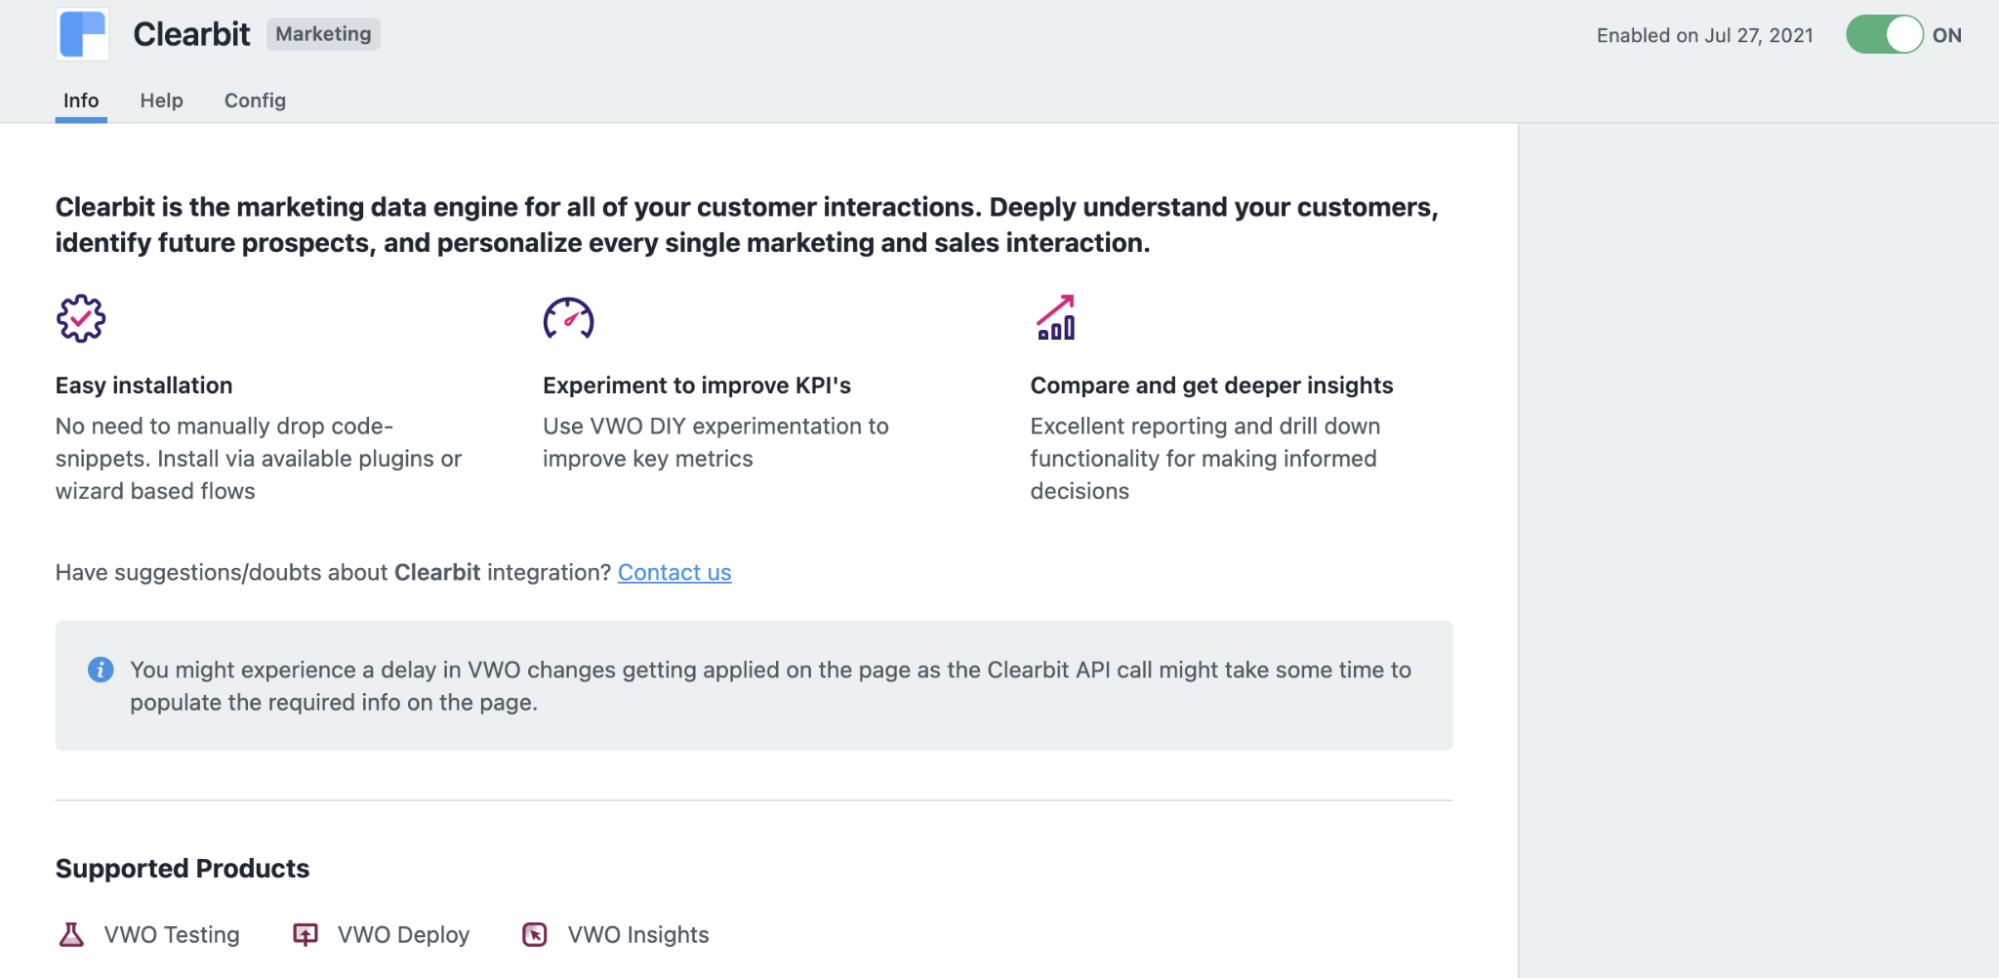Click the 'VWO Testing' label
This screenshot has height=979, width=1999.
point(172,934)
